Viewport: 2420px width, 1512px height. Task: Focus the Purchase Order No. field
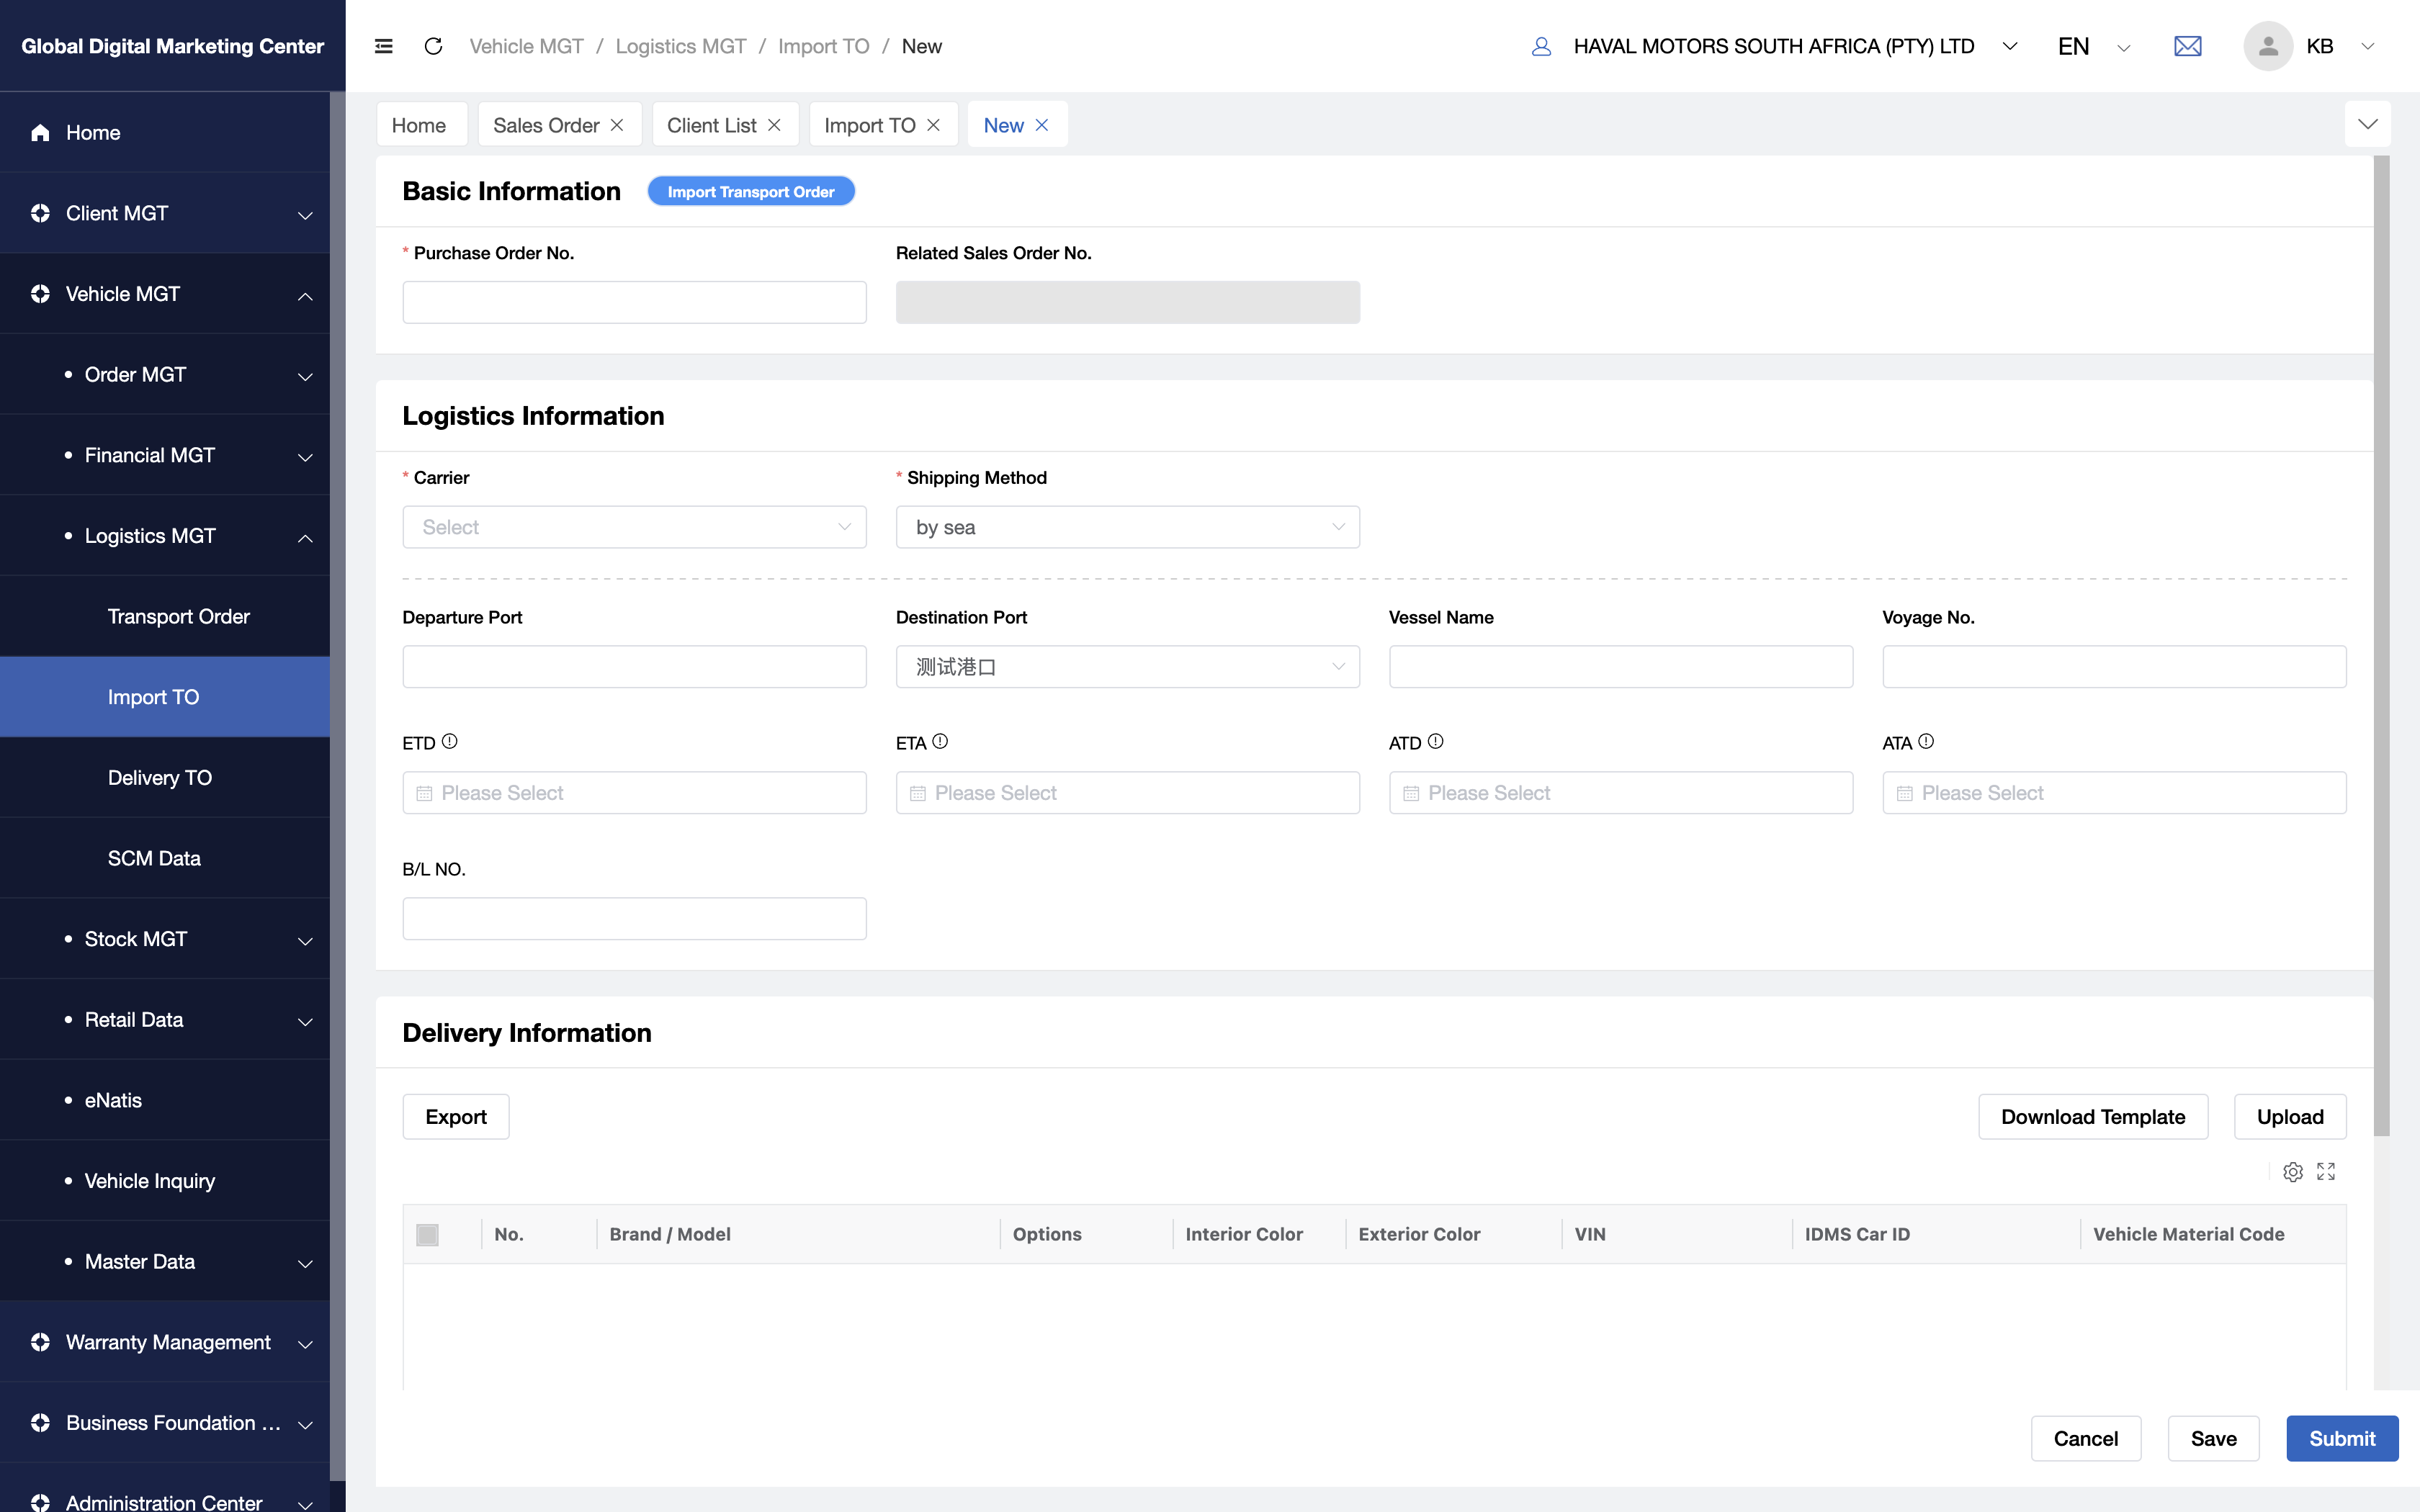pos(634,302)
